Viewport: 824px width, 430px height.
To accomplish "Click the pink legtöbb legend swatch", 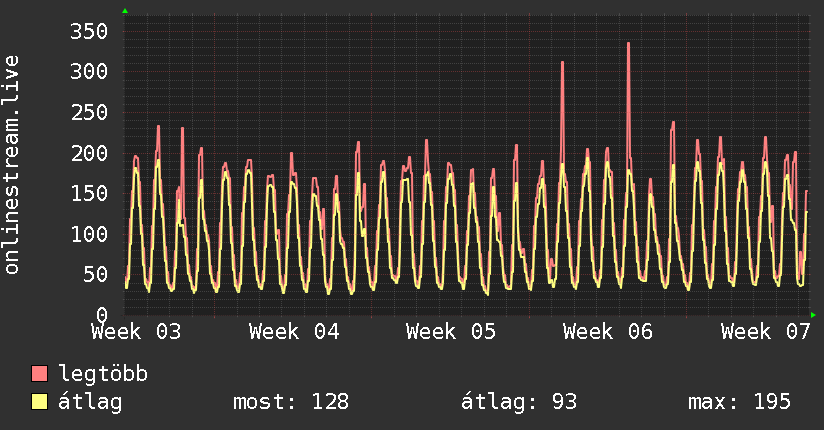I will click(x=39, y=373).
